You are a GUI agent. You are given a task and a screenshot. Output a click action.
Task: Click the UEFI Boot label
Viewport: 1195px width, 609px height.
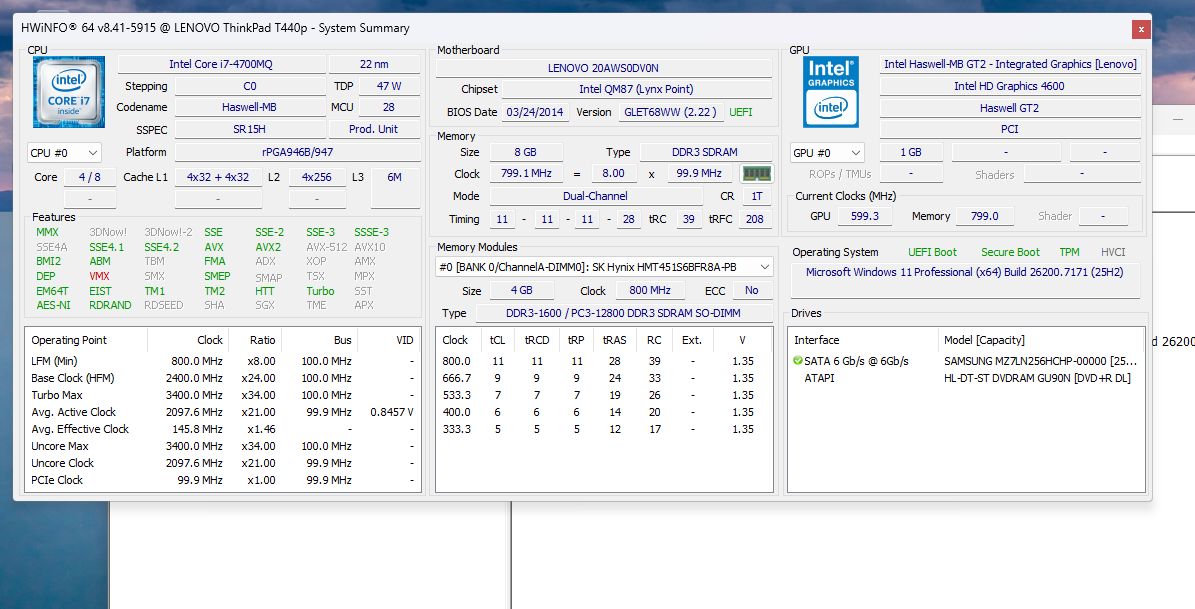point(932,252)
